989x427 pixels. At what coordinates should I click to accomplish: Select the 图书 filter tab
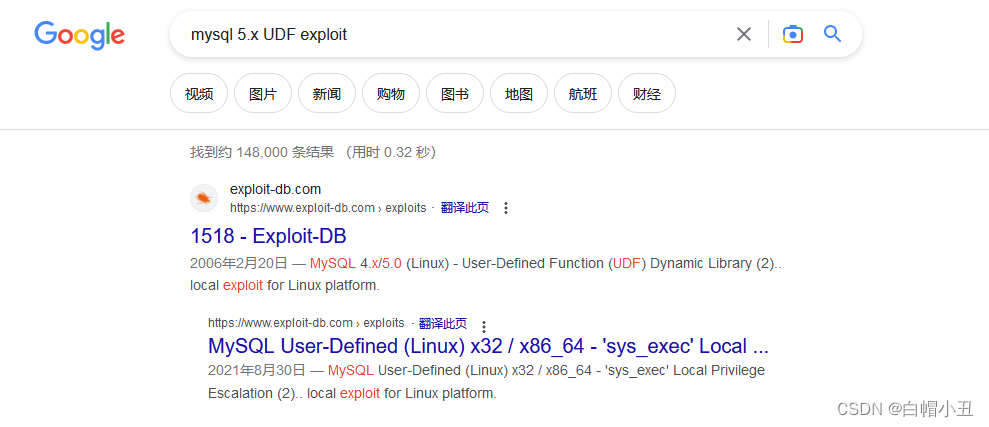tap(455, 93)
